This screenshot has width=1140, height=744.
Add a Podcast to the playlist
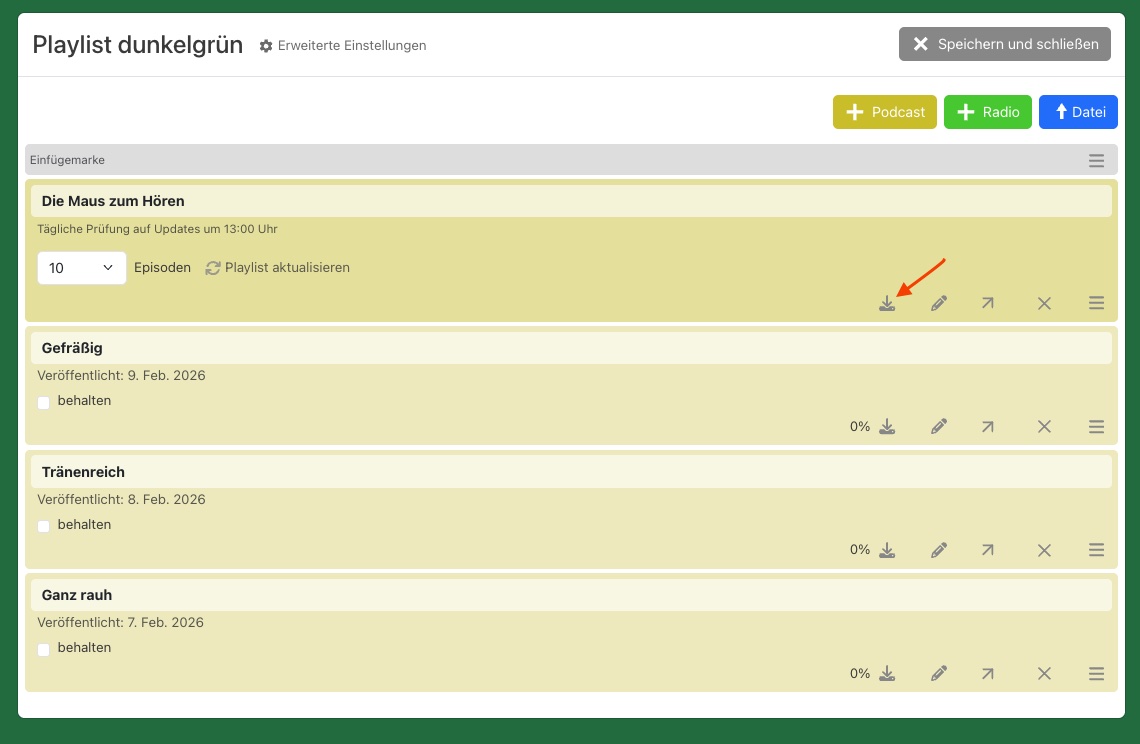click(885, 113)
